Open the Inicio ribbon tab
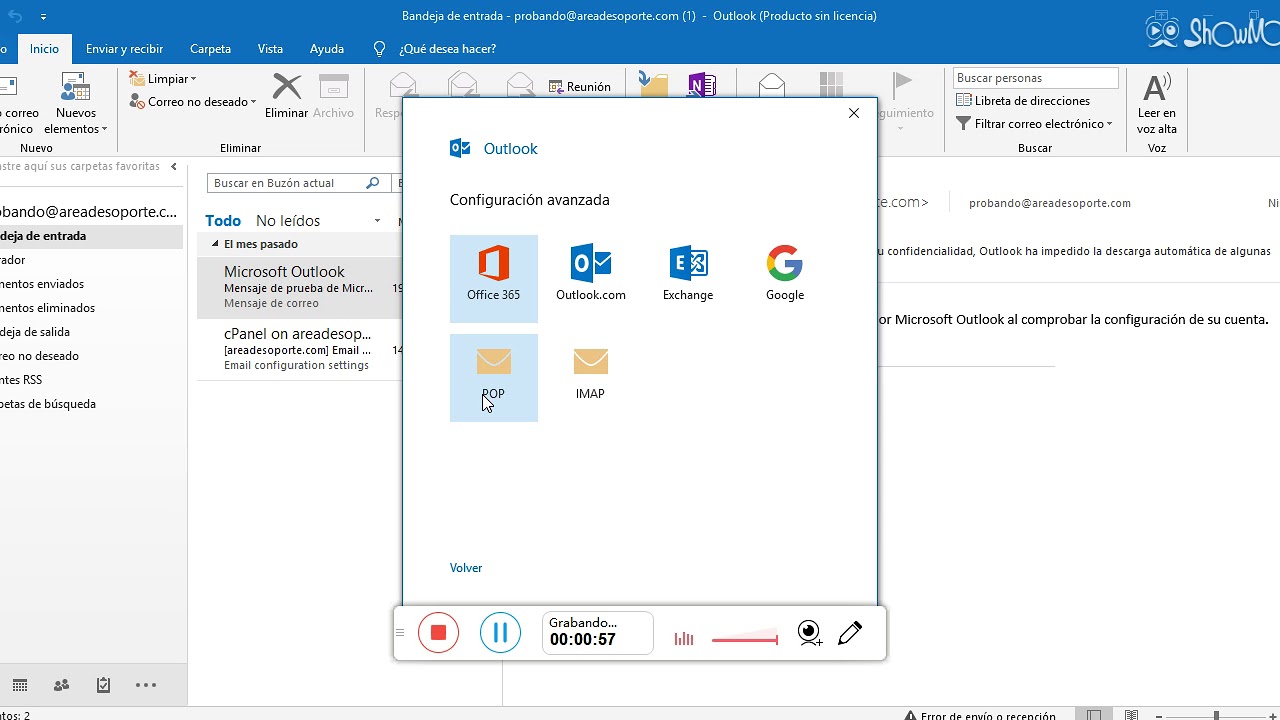Viewport: 1280px width, 720px height. tap(44, 48)
